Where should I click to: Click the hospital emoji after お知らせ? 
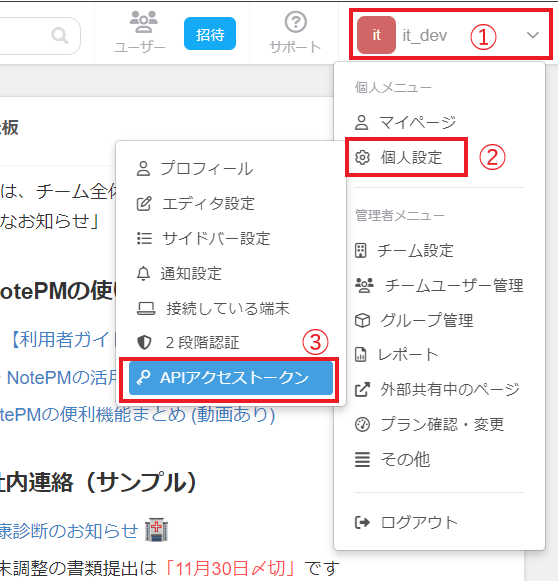click(x=156, y=530)
